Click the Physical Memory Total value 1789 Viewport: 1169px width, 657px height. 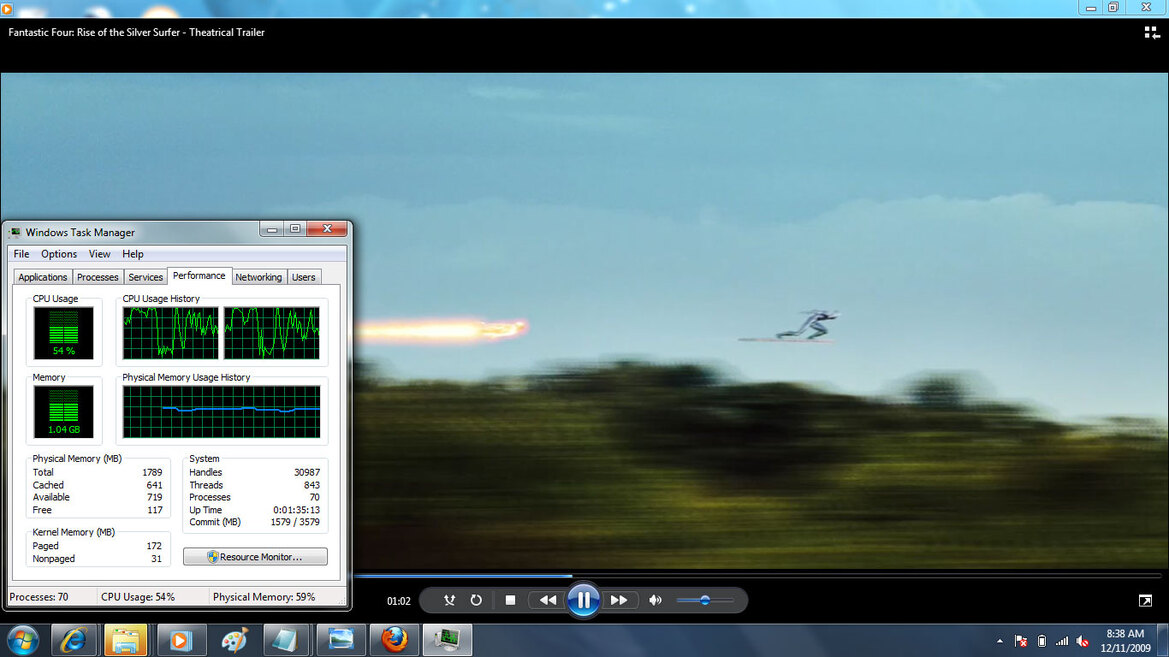[152, 473]
